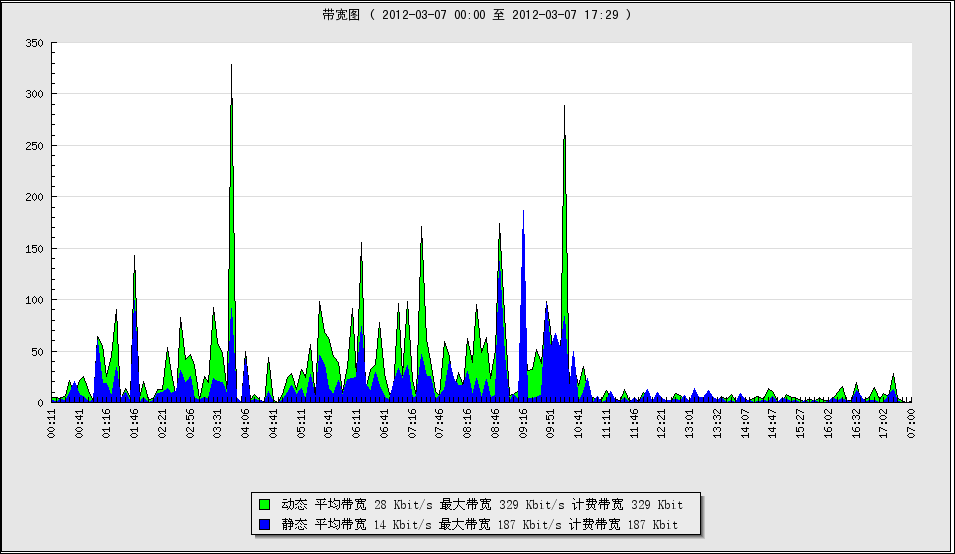
Task: Click the x-axis time label 14:47
Action: [773, 423]
